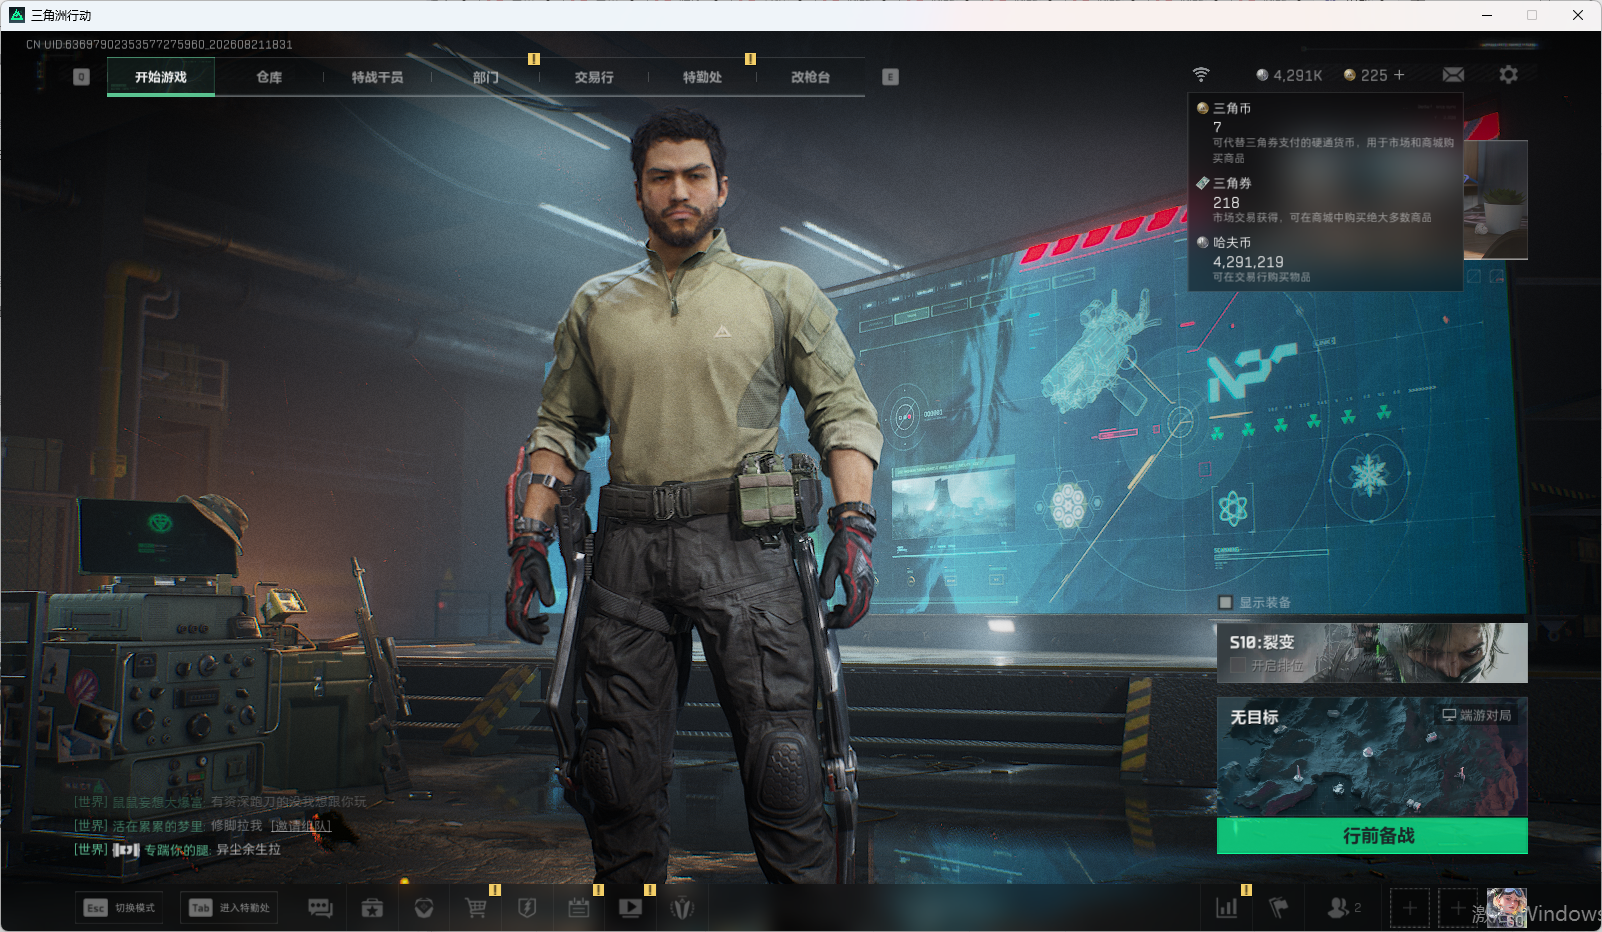This screenshot has height=932, width=1602.
Task: Select the 开始游戏 tab
Action: 161,77
